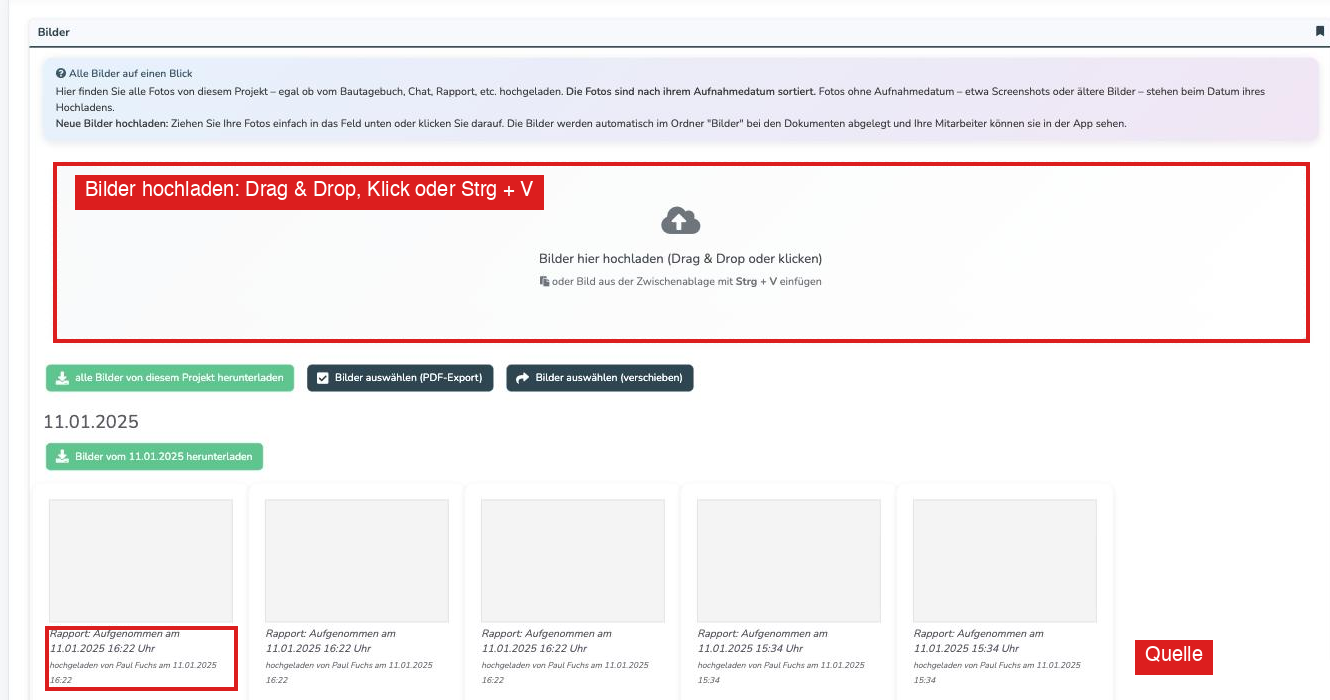The image size is (1330, 700).
Task: Click the clipboard icon before "oder Bild aus der Zwischenablage"
Action: (544, 282)
